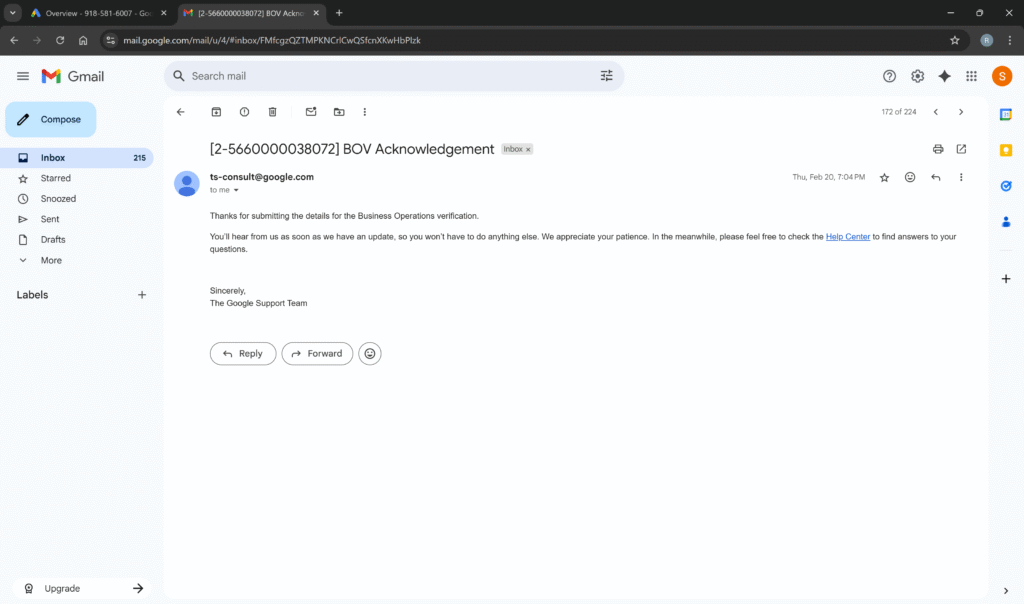Expand the More section in the sidebar

click(50, 260)
